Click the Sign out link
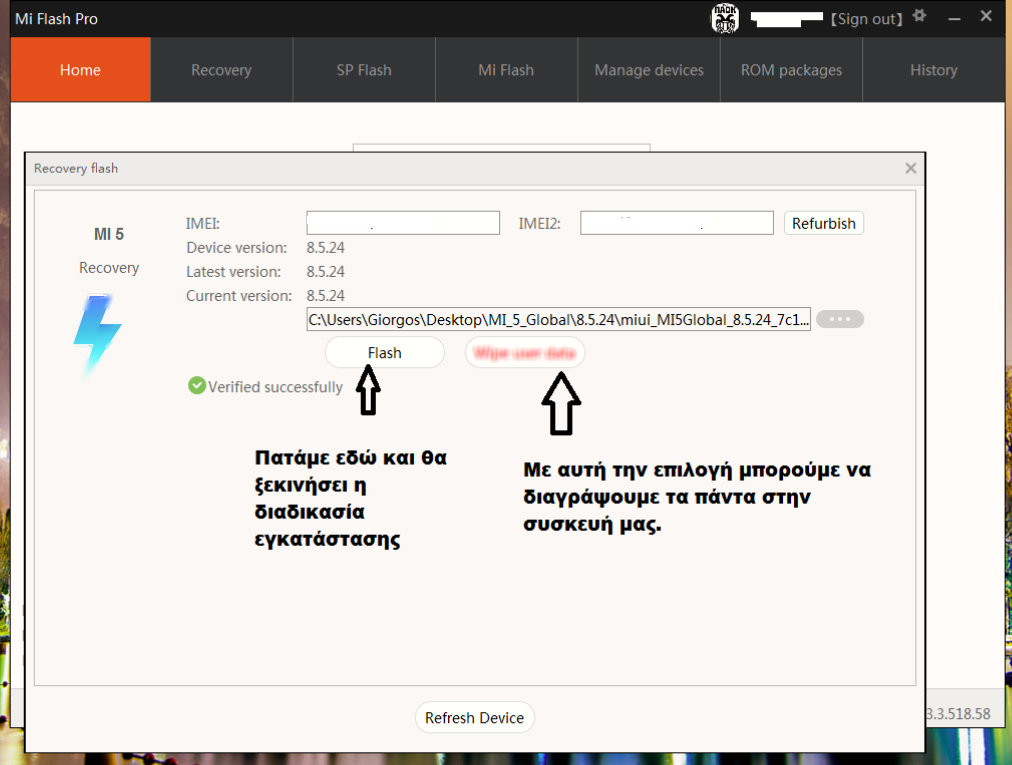The width and height of the screenshot is (1012, 765). (866, 19)
